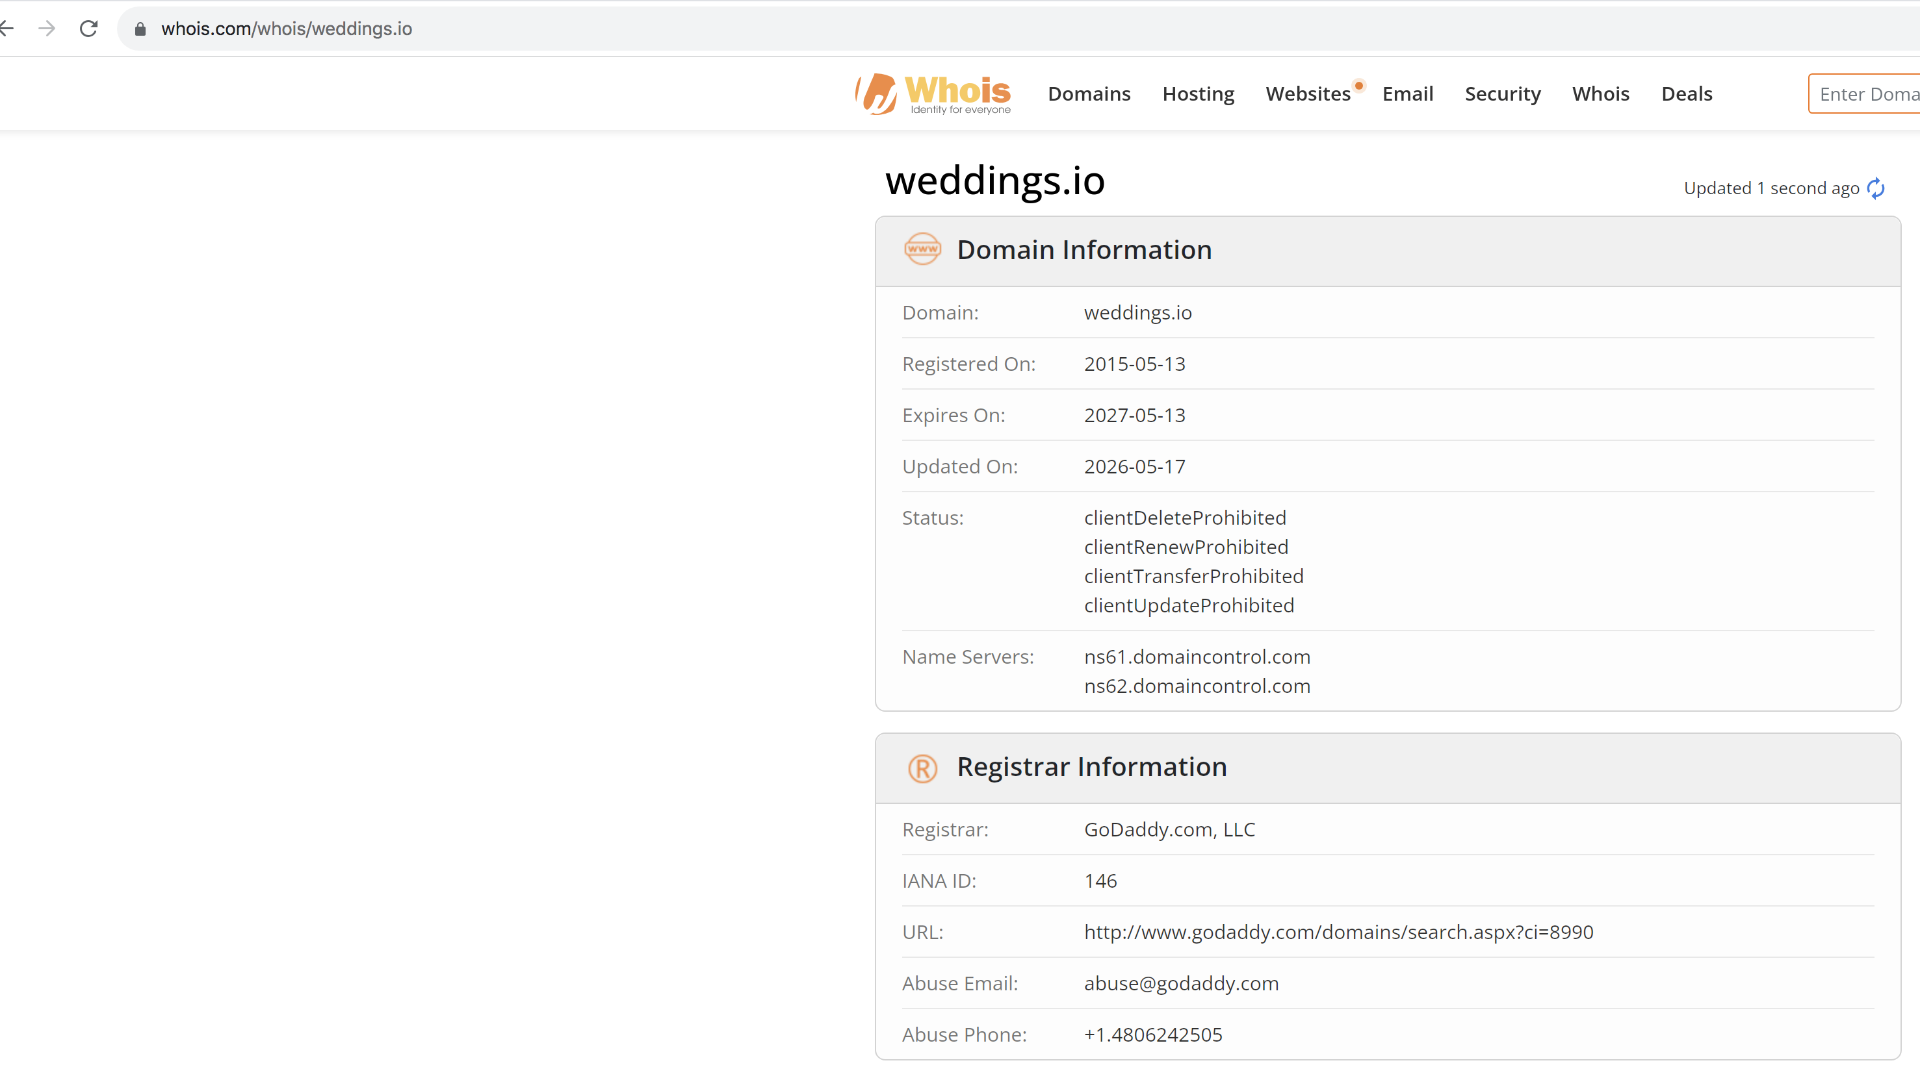Screen dimensions: 1920x1078
Task: Click the www Domain Information icon
Action: click(922, 249)
